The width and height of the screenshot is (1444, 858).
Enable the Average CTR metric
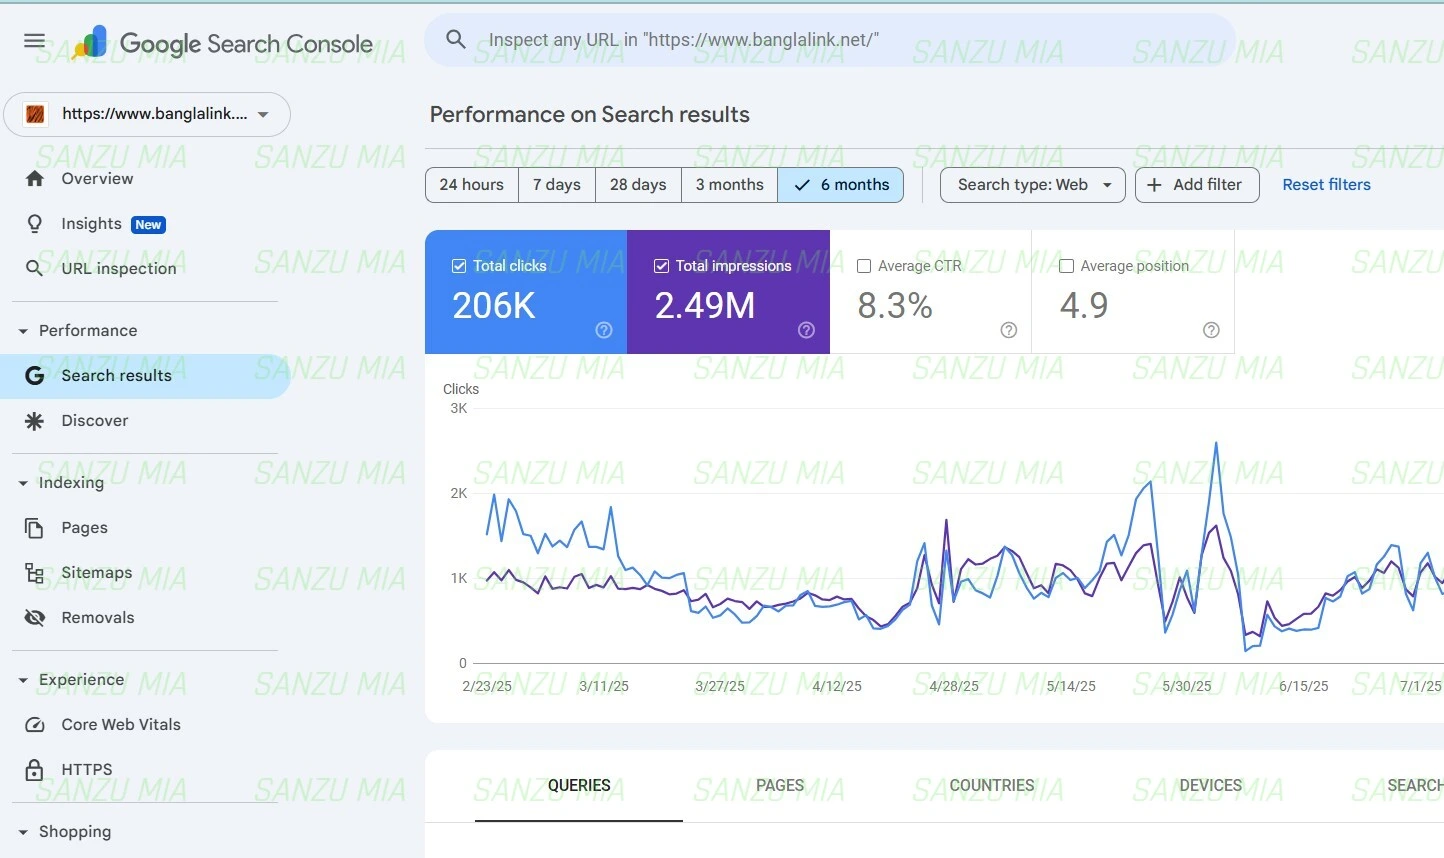click(x=864, y=266)
